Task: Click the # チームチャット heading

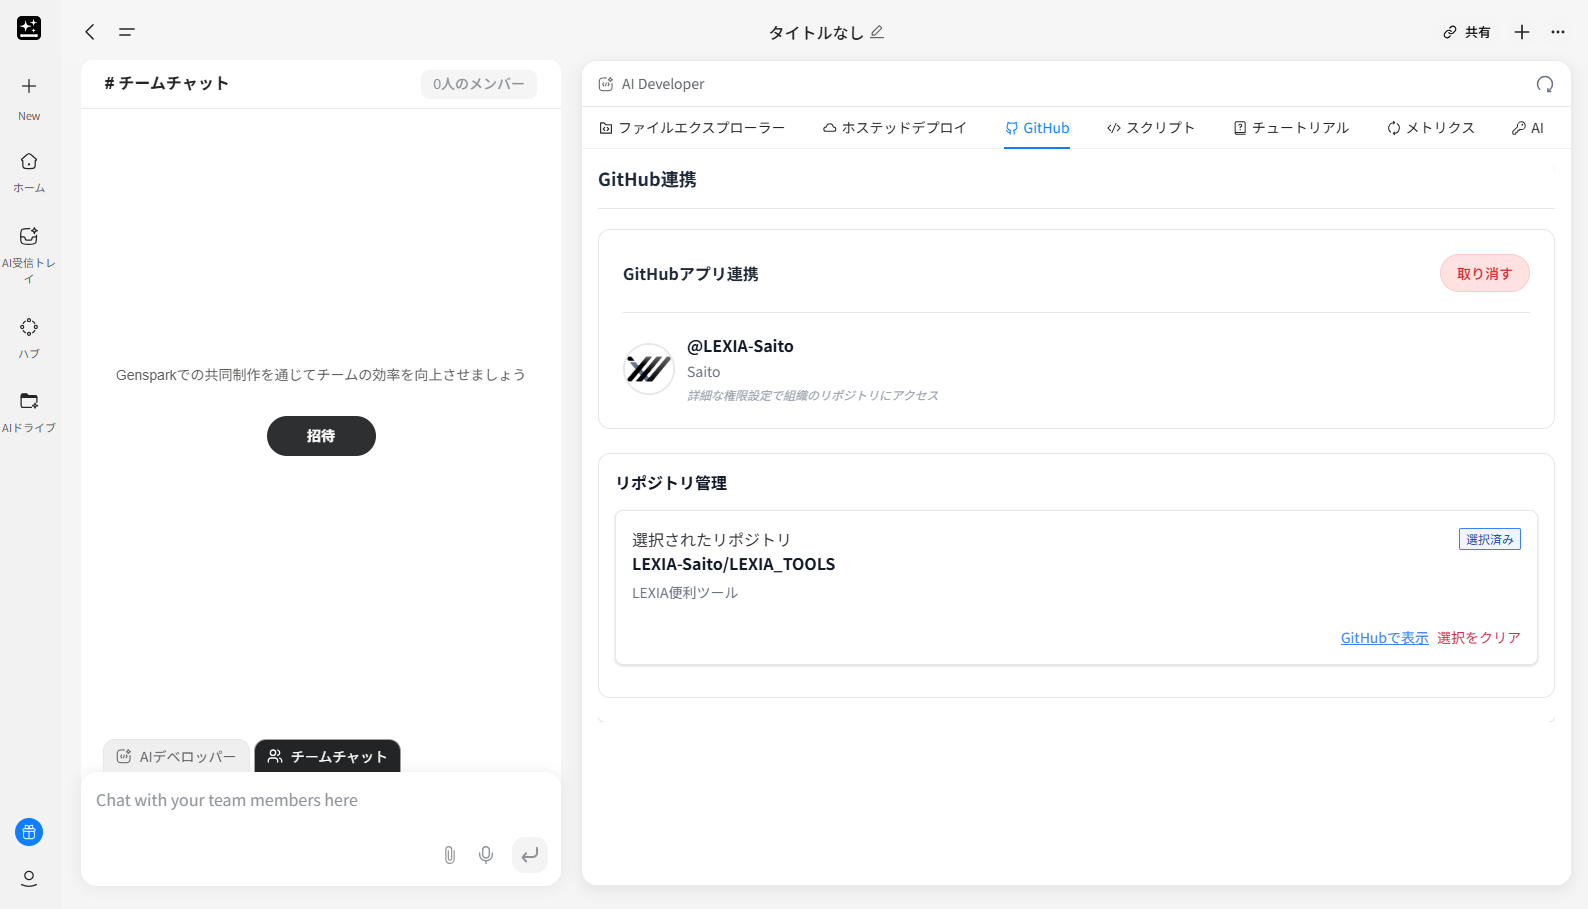Action: tap(167, 84)
